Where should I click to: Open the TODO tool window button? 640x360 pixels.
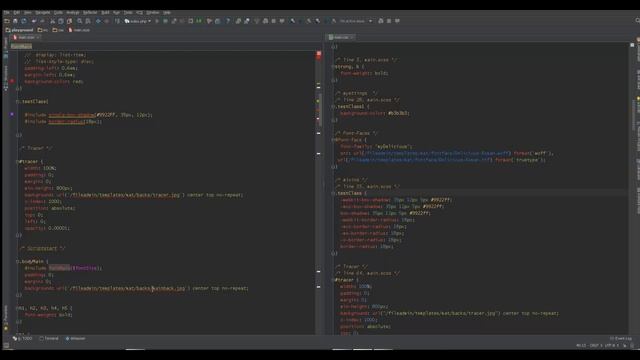(x=22, y=338)
